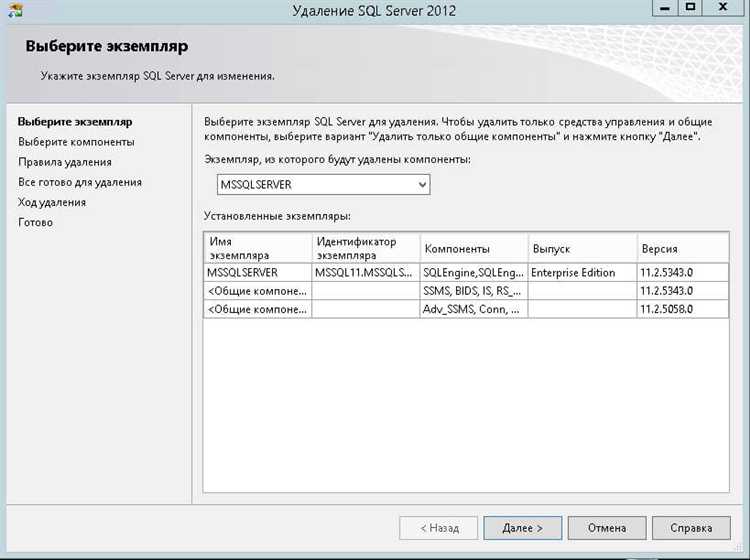Screen dimensions: 750x560
Task: Close the SQL Server removal window
Action: click(x=723, y=8)
